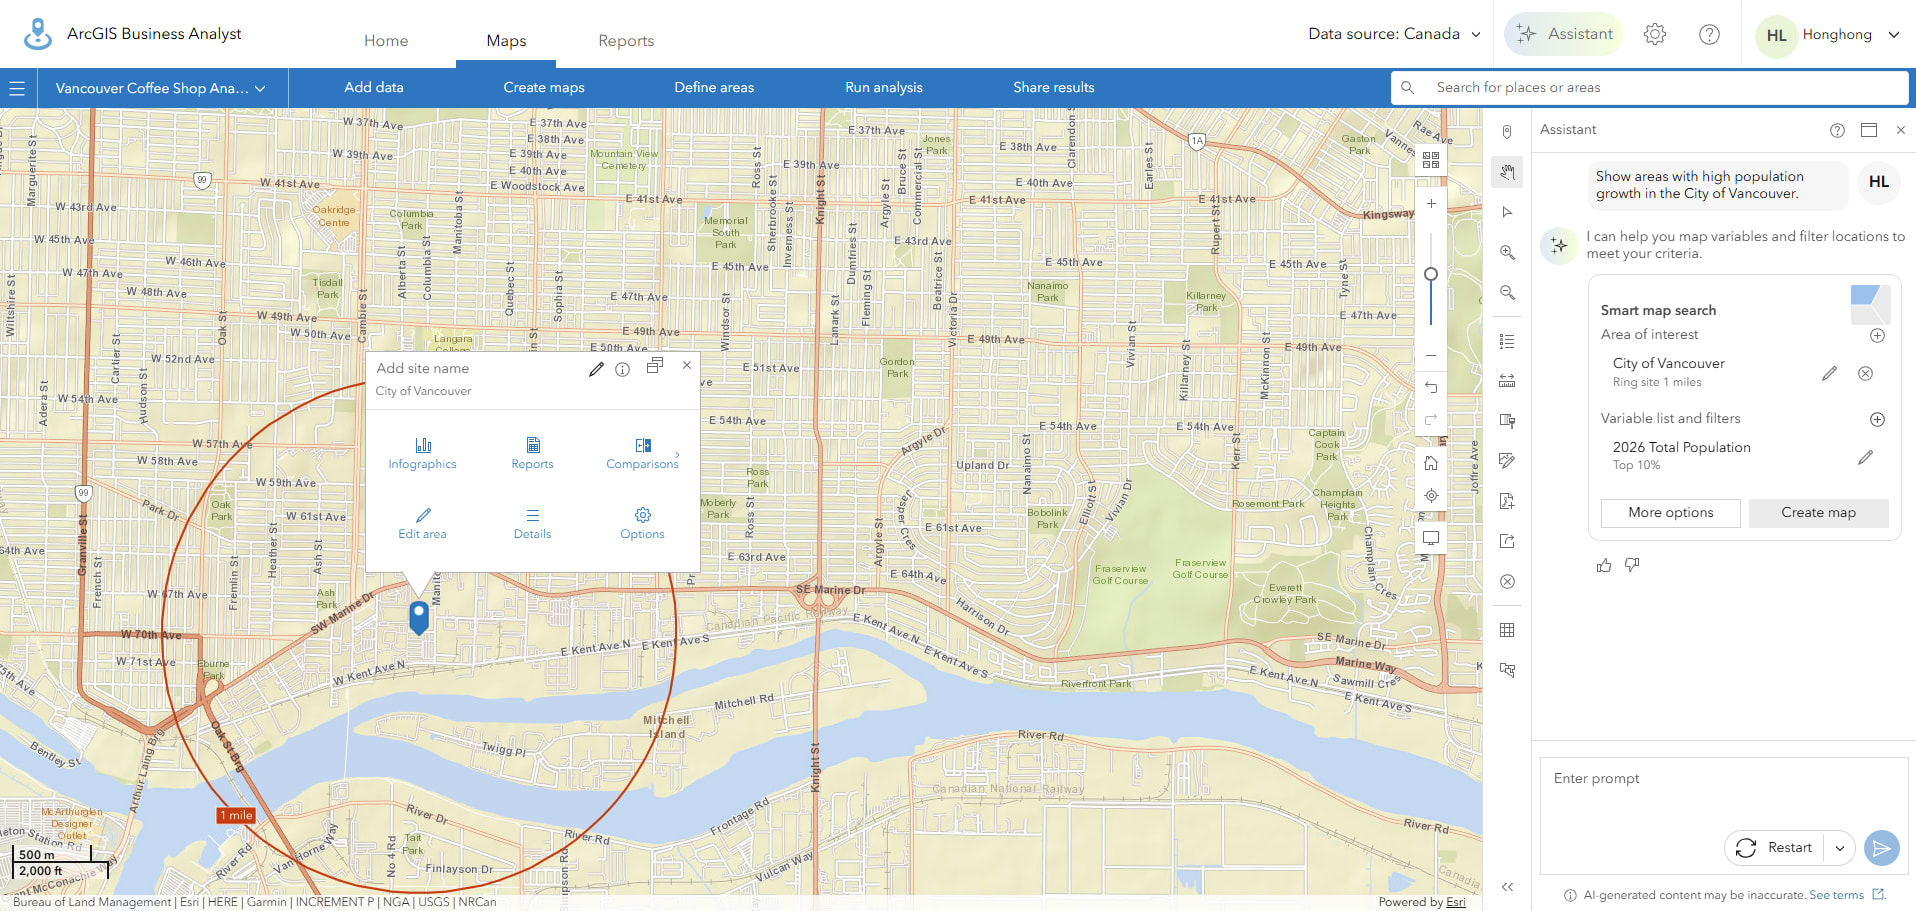Open the Data source Canada dropdown
The image size is (1916, 911).
(x=1394, y=34)
